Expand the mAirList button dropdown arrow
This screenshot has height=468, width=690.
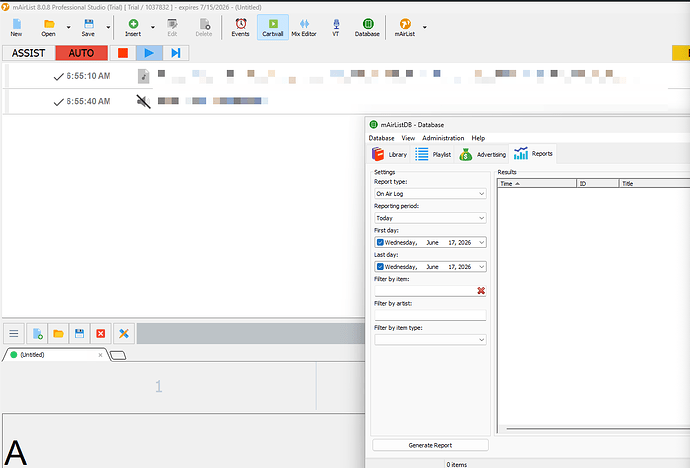pos(425,27)
